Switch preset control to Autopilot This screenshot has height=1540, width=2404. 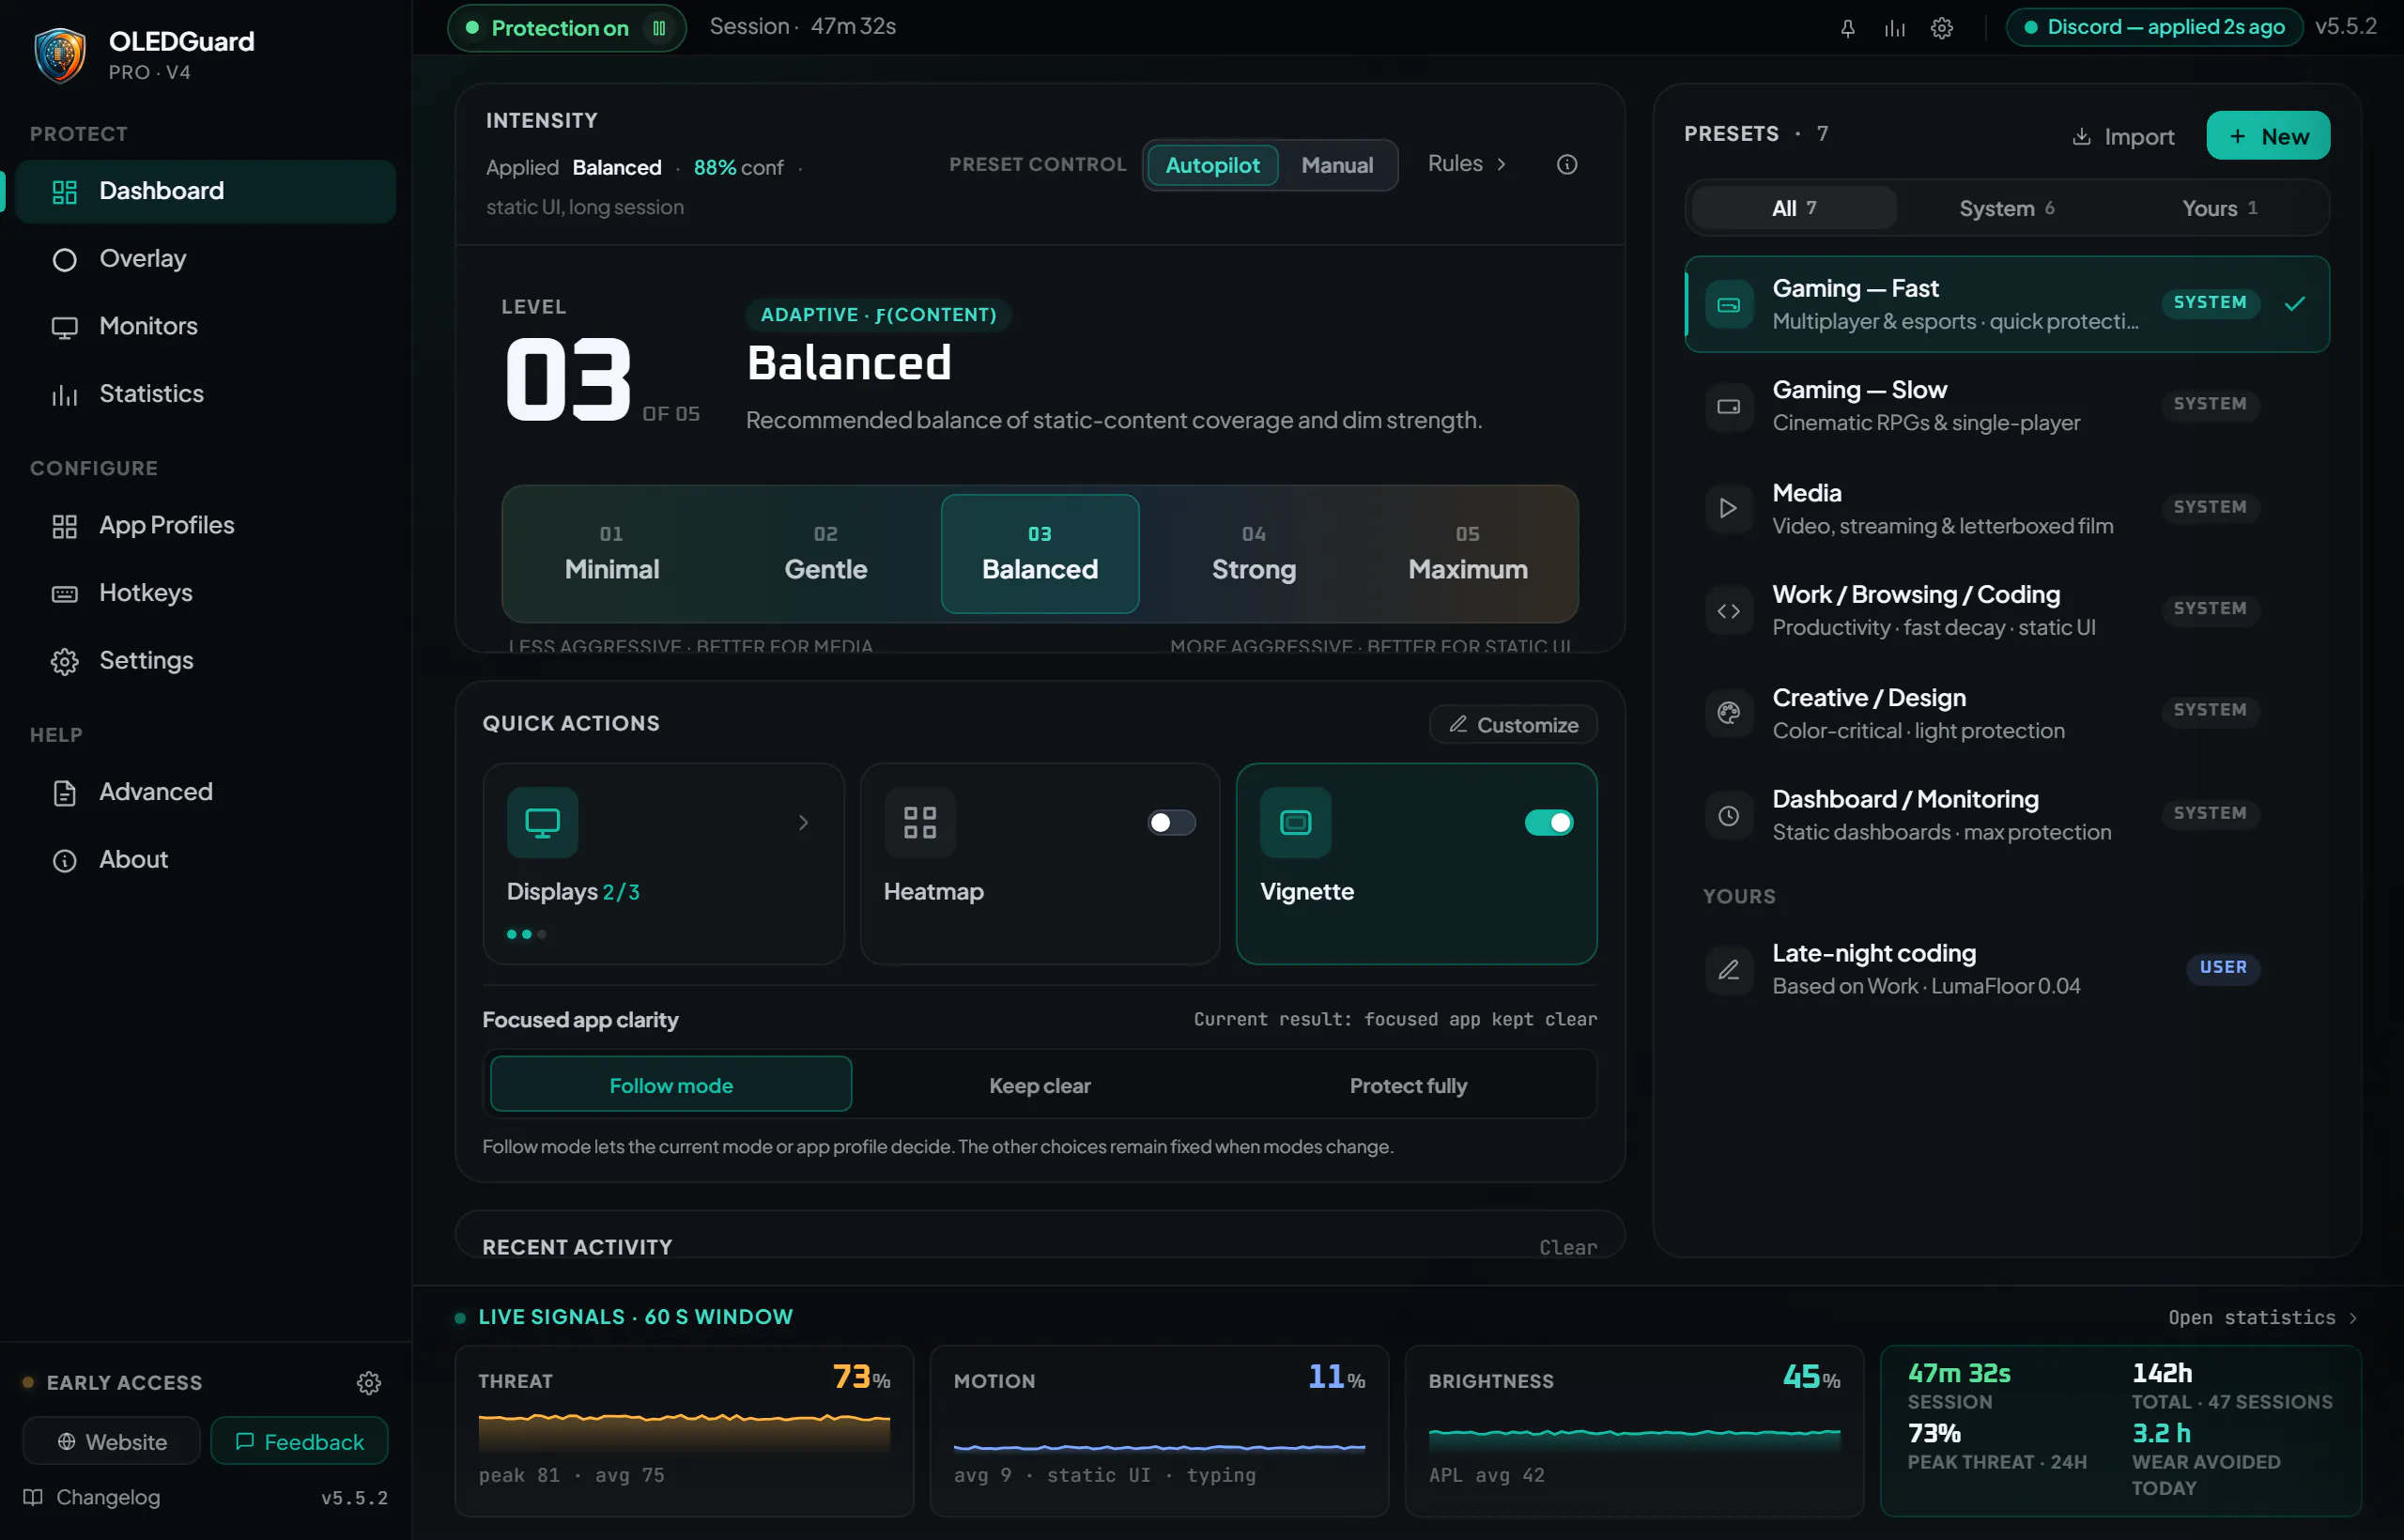1212,165
